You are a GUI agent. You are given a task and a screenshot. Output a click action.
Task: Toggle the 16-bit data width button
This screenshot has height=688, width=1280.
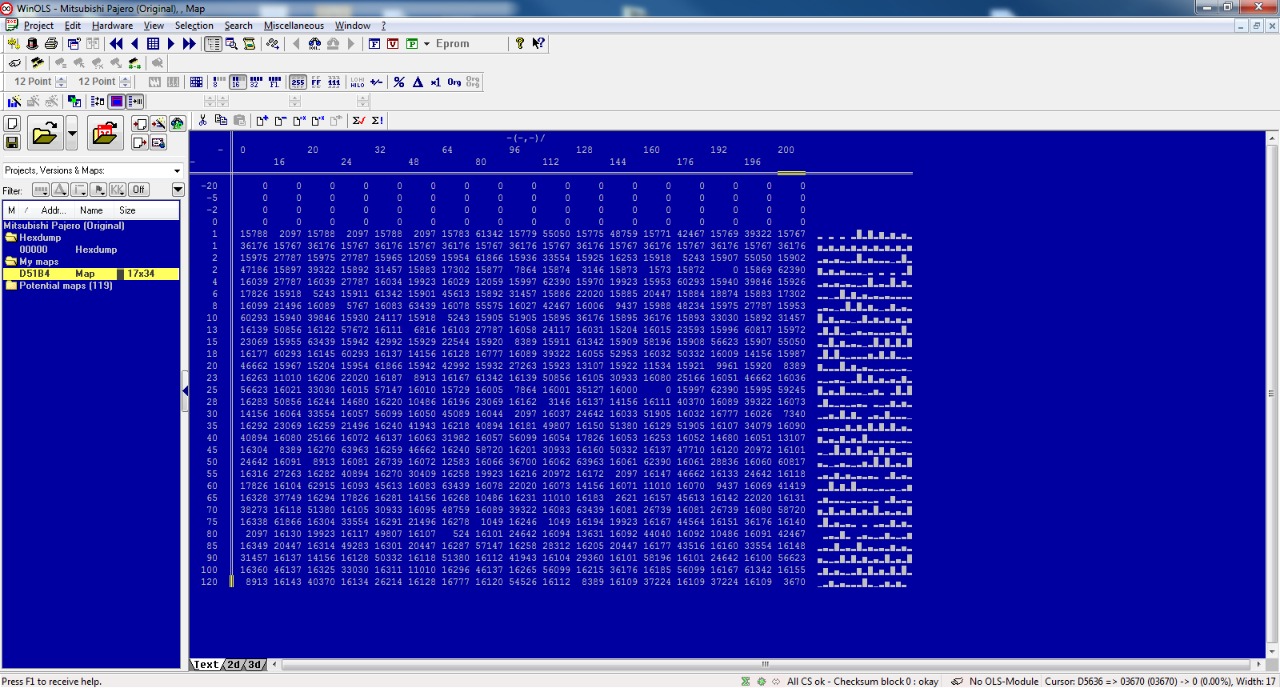click(238, 82)
